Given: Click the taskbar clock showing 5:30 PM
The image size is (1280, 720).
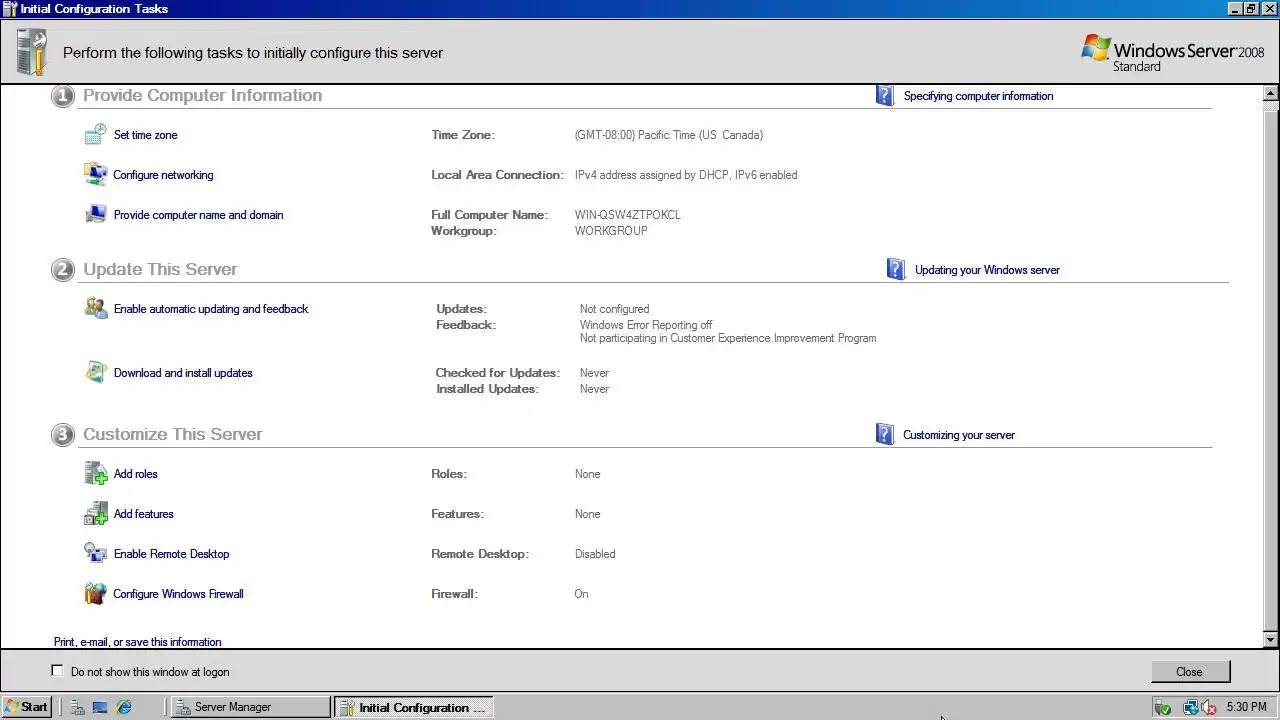Looking at the screenshot, I should 1246,707.
